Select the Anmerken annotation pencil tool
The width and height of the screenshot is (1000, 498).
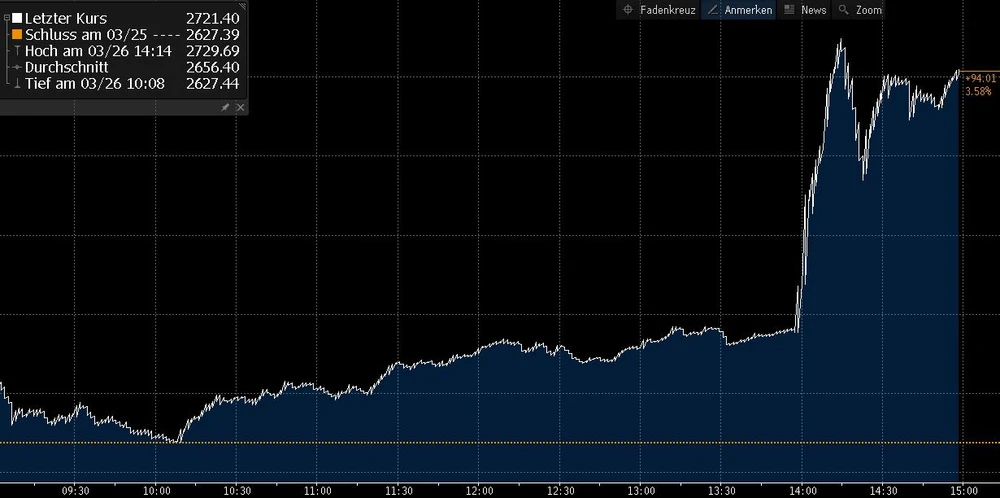[x=738, y=9]
